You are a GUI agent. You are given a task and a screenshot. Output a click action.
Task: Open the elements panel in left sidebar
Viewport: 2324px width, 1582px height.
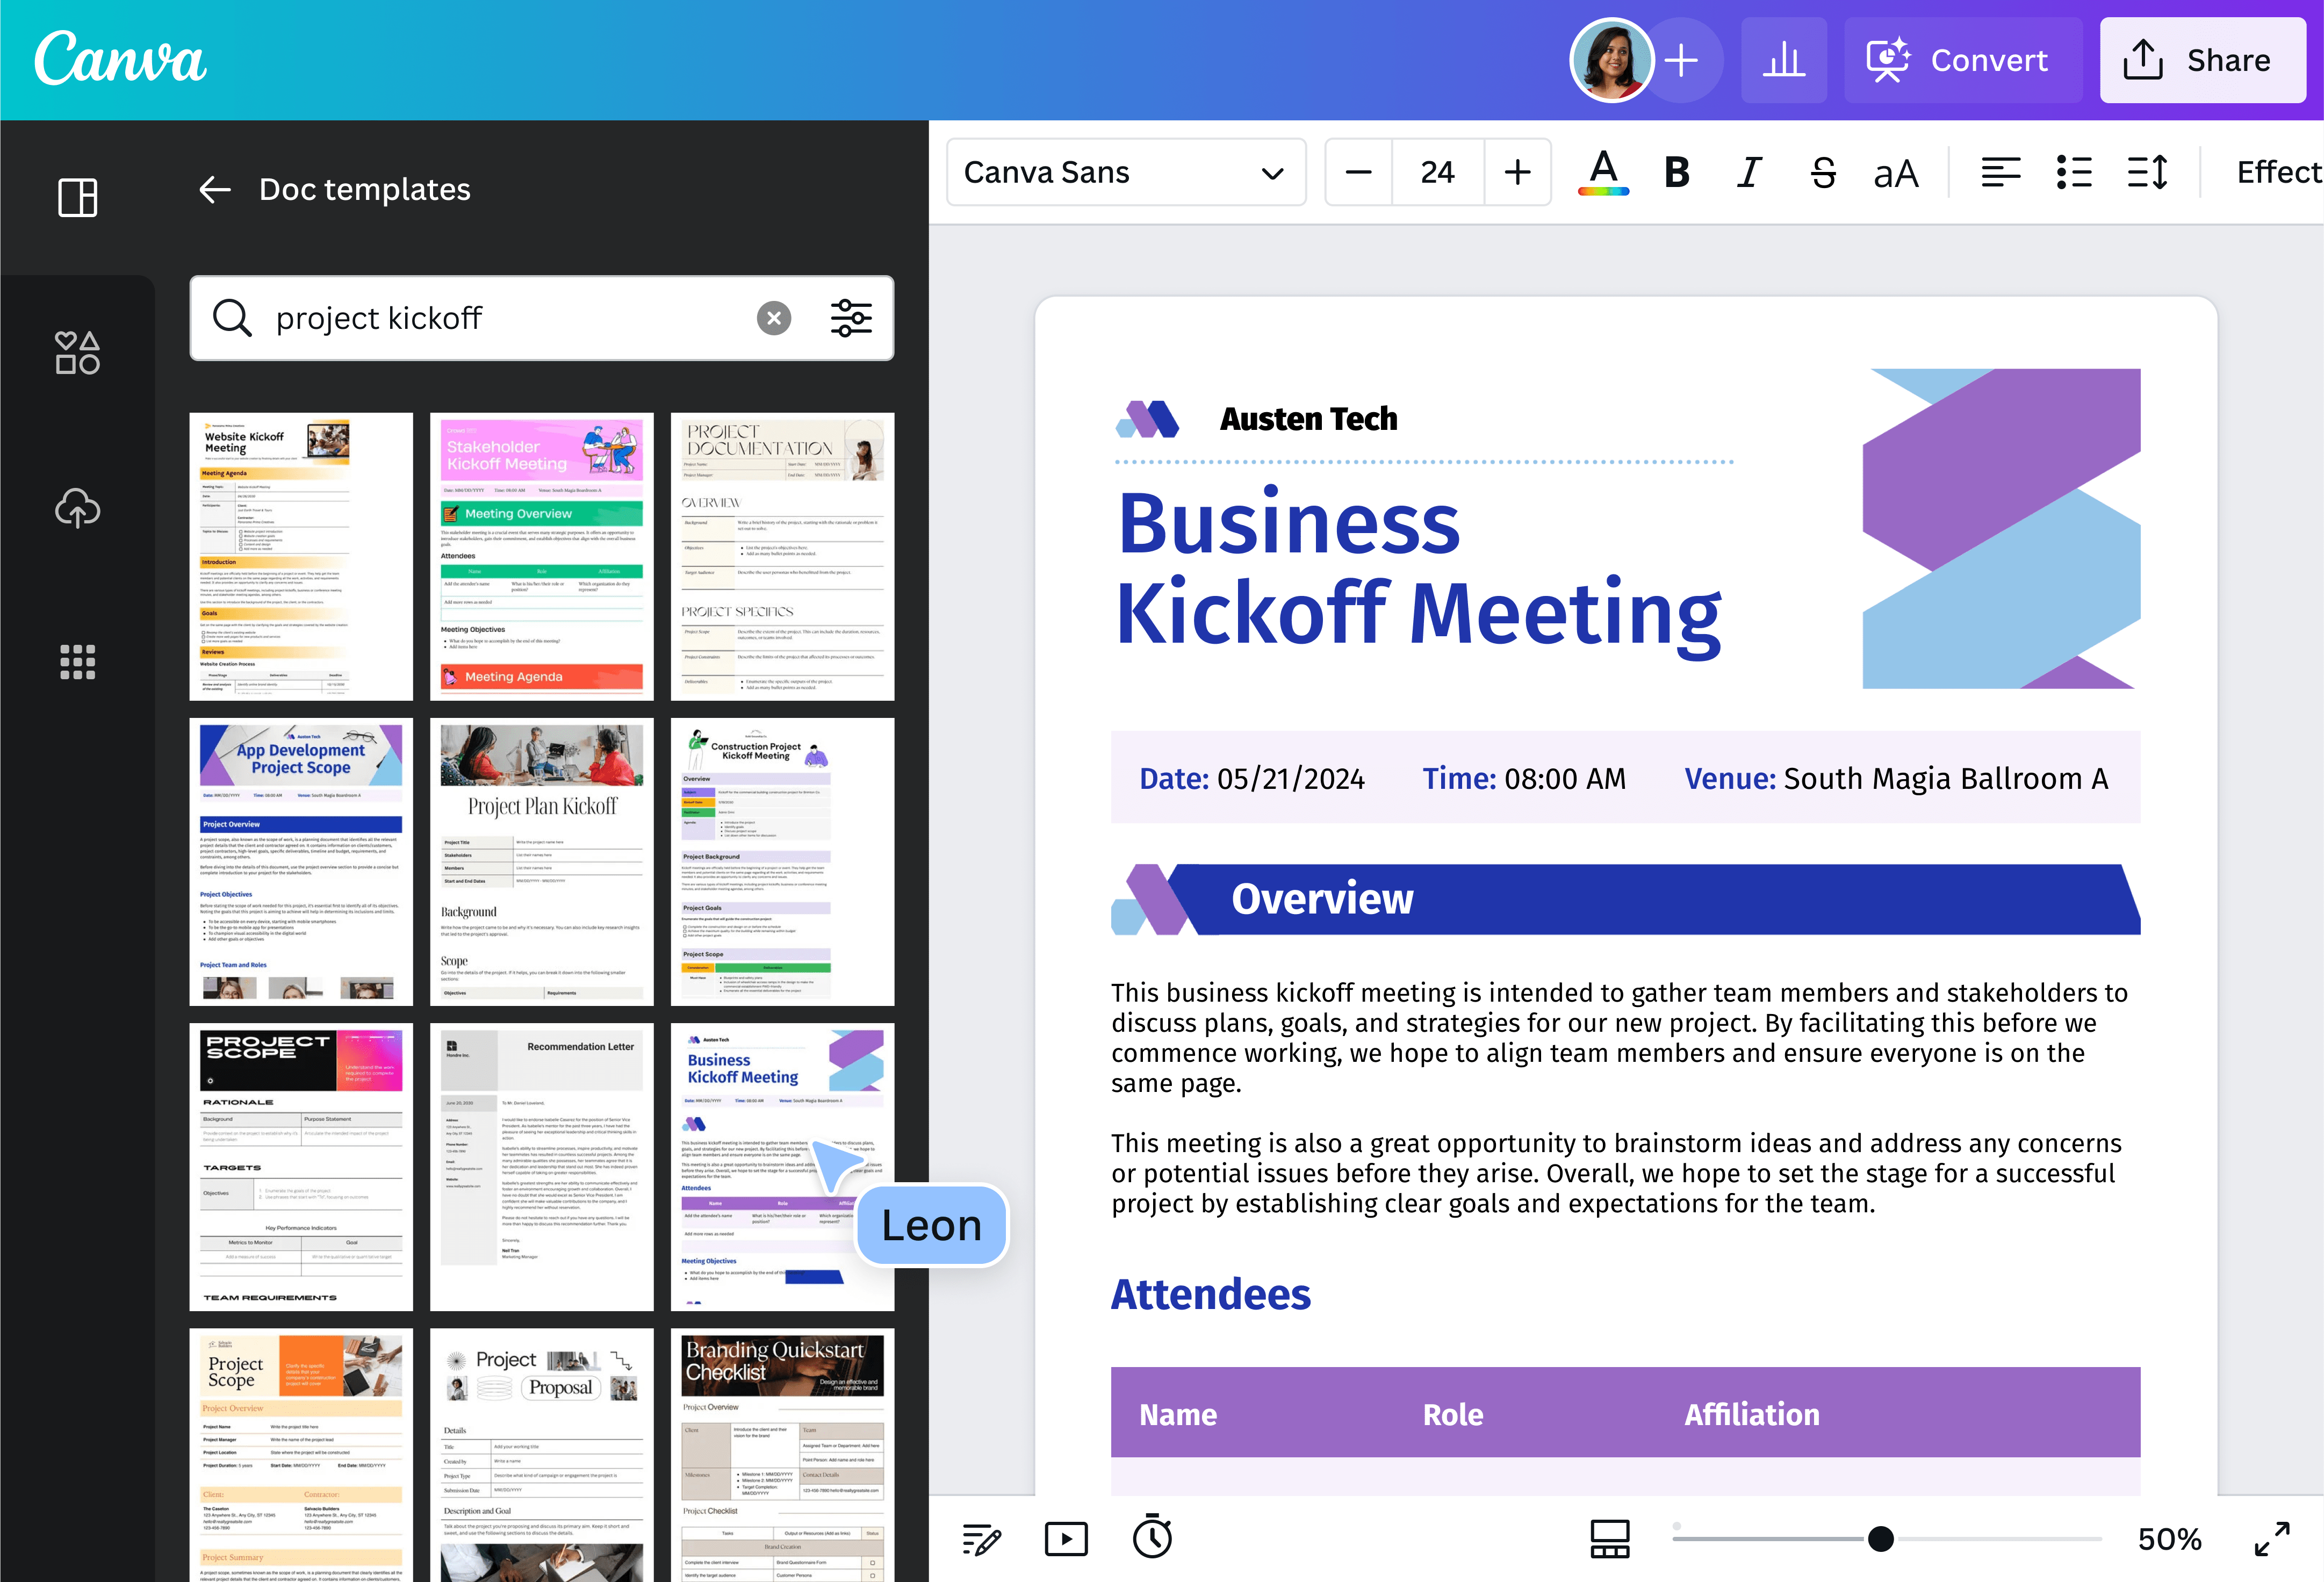click(x=77, y=352)
